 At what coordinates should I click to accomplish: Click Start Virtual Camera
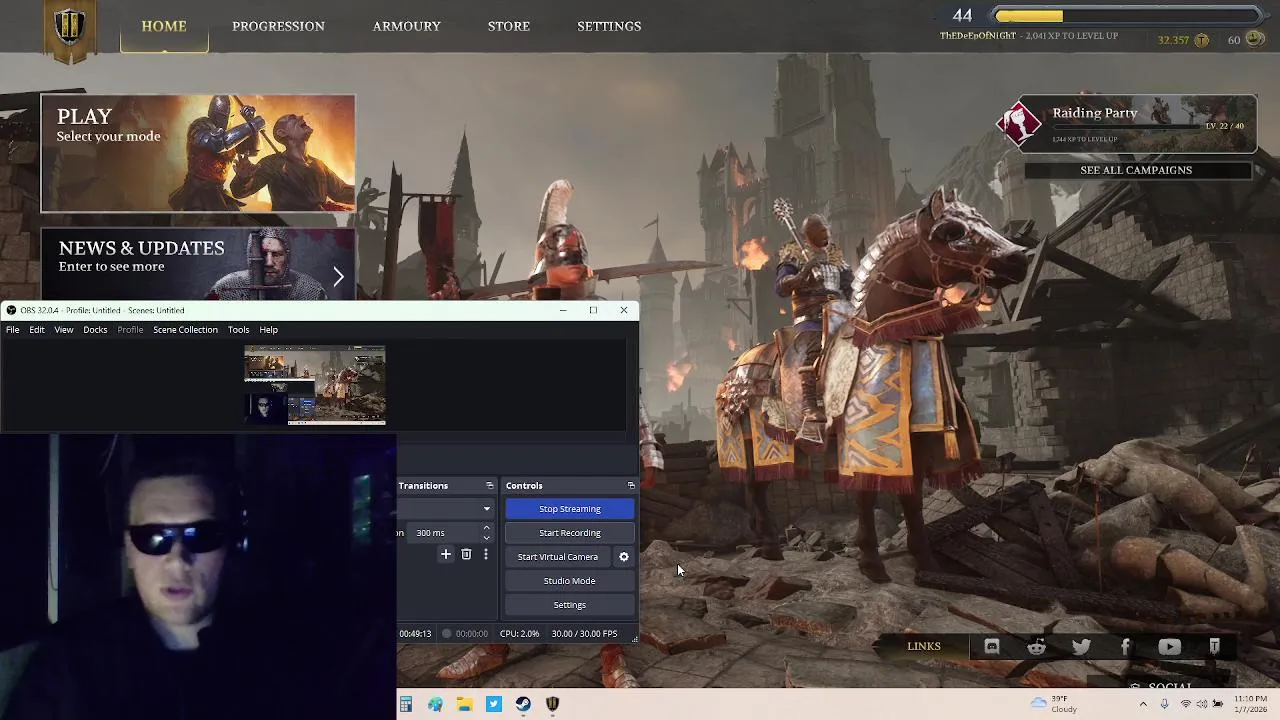pos(558,557)
